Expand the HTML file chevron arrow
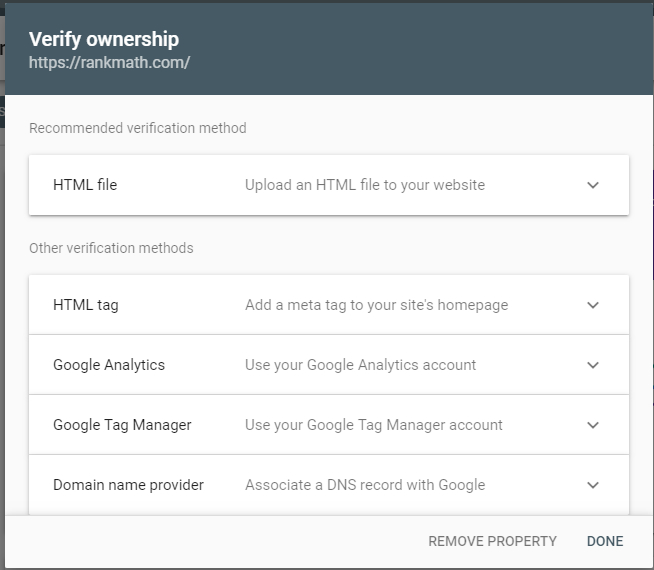 [x=593, y=185]
